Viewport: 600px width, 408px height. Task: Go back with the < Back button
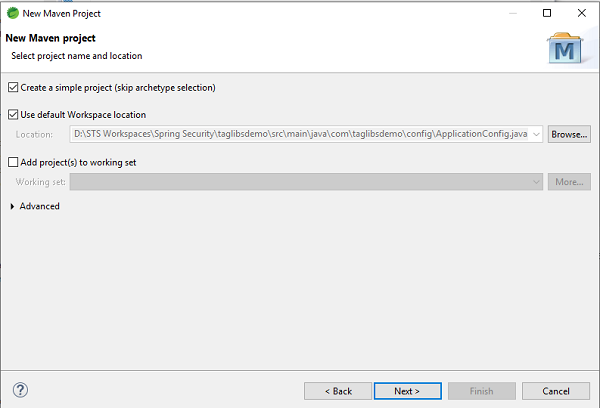[337, 391]
